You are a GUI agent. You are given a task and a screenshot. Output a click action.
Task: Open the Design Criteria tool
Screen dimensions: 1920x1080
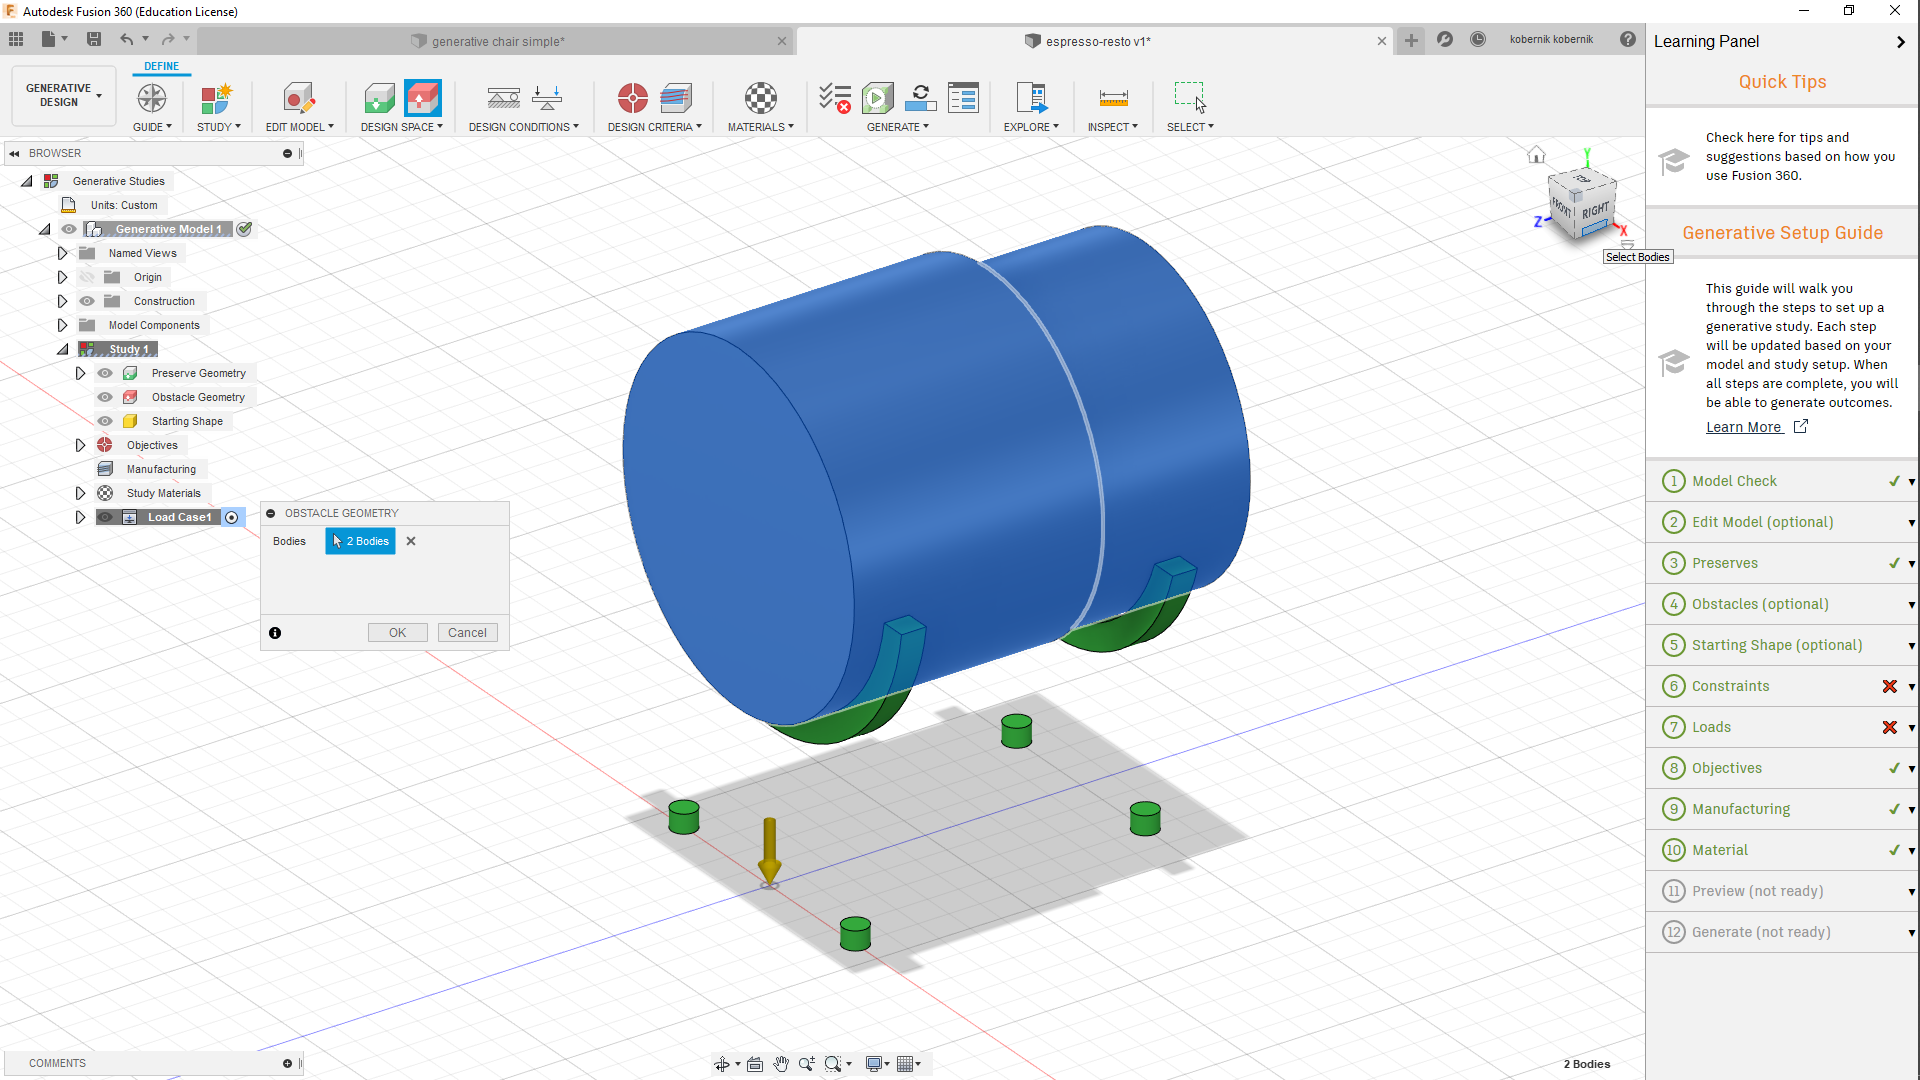pos(633,98)
